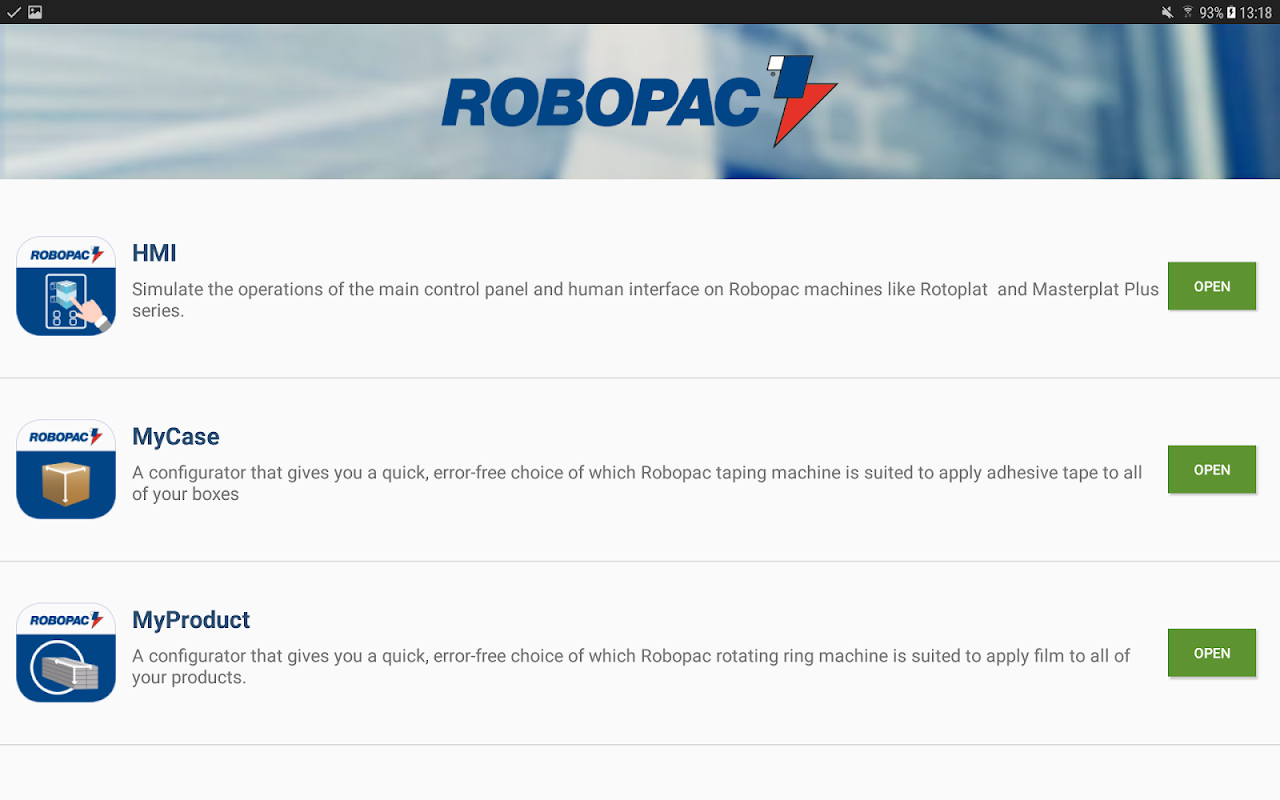Tap the 93% battery percentage
This screenshot has height=800, width=1280.
[1211, 12]
